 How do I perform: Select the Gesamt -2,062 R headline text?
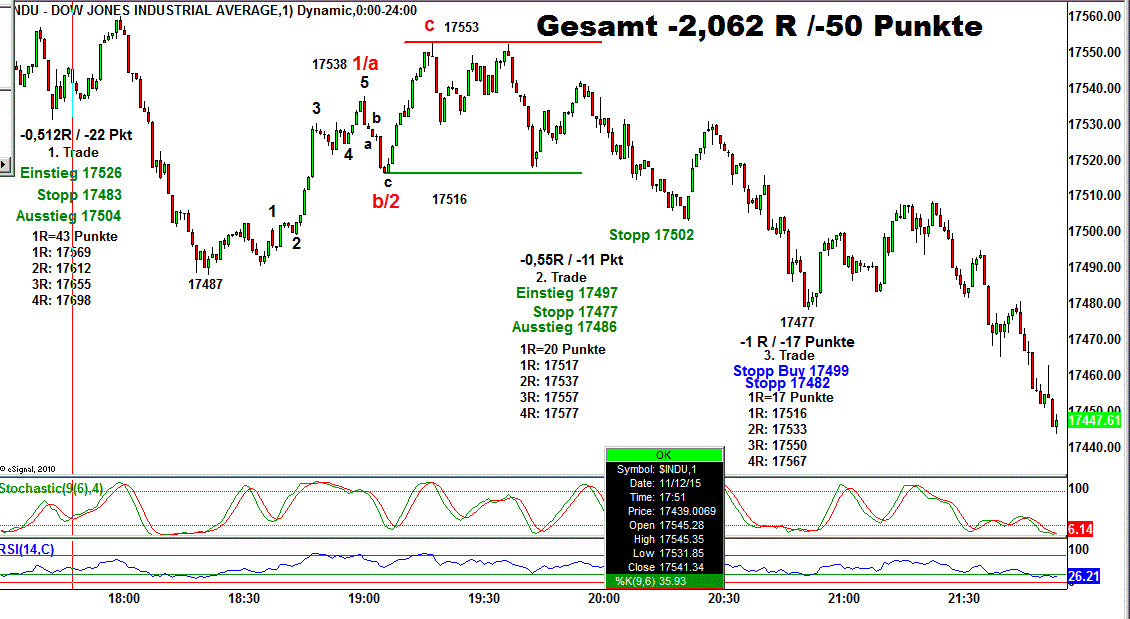(759, 28)
